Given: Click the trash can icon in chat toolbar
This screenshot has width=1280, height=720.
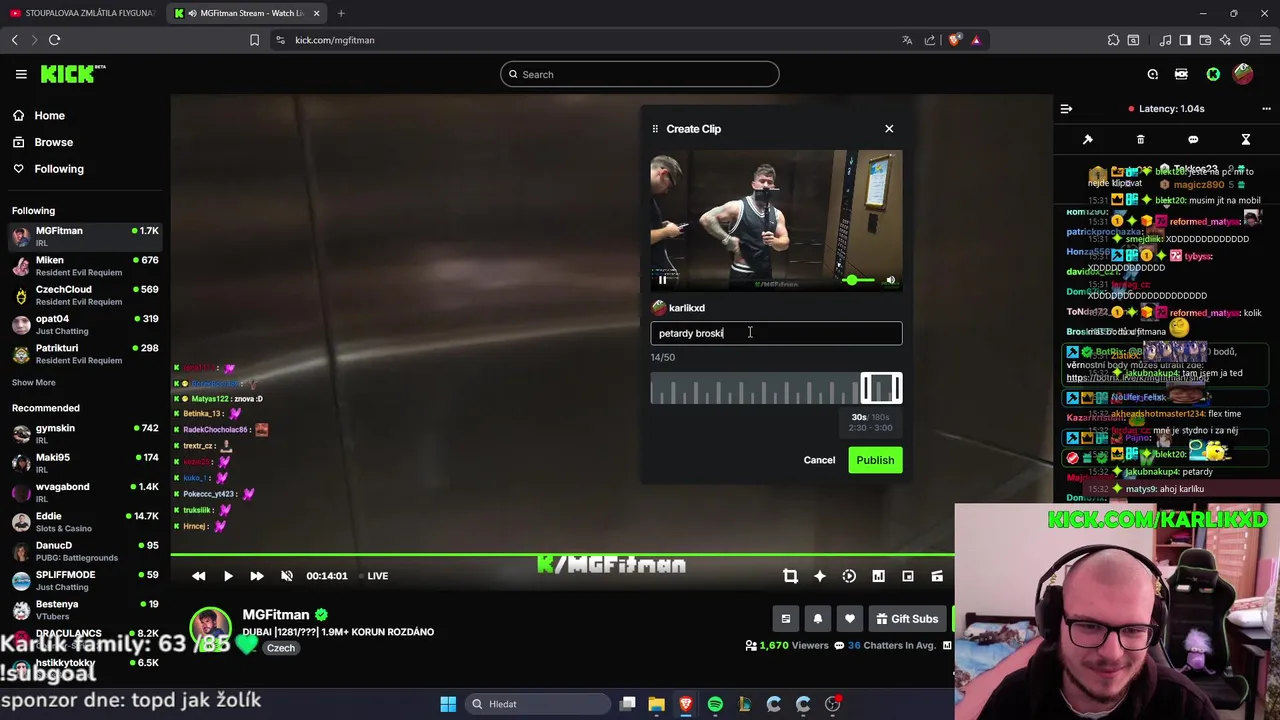Looking at the screenshot, I should point(1140,140).
